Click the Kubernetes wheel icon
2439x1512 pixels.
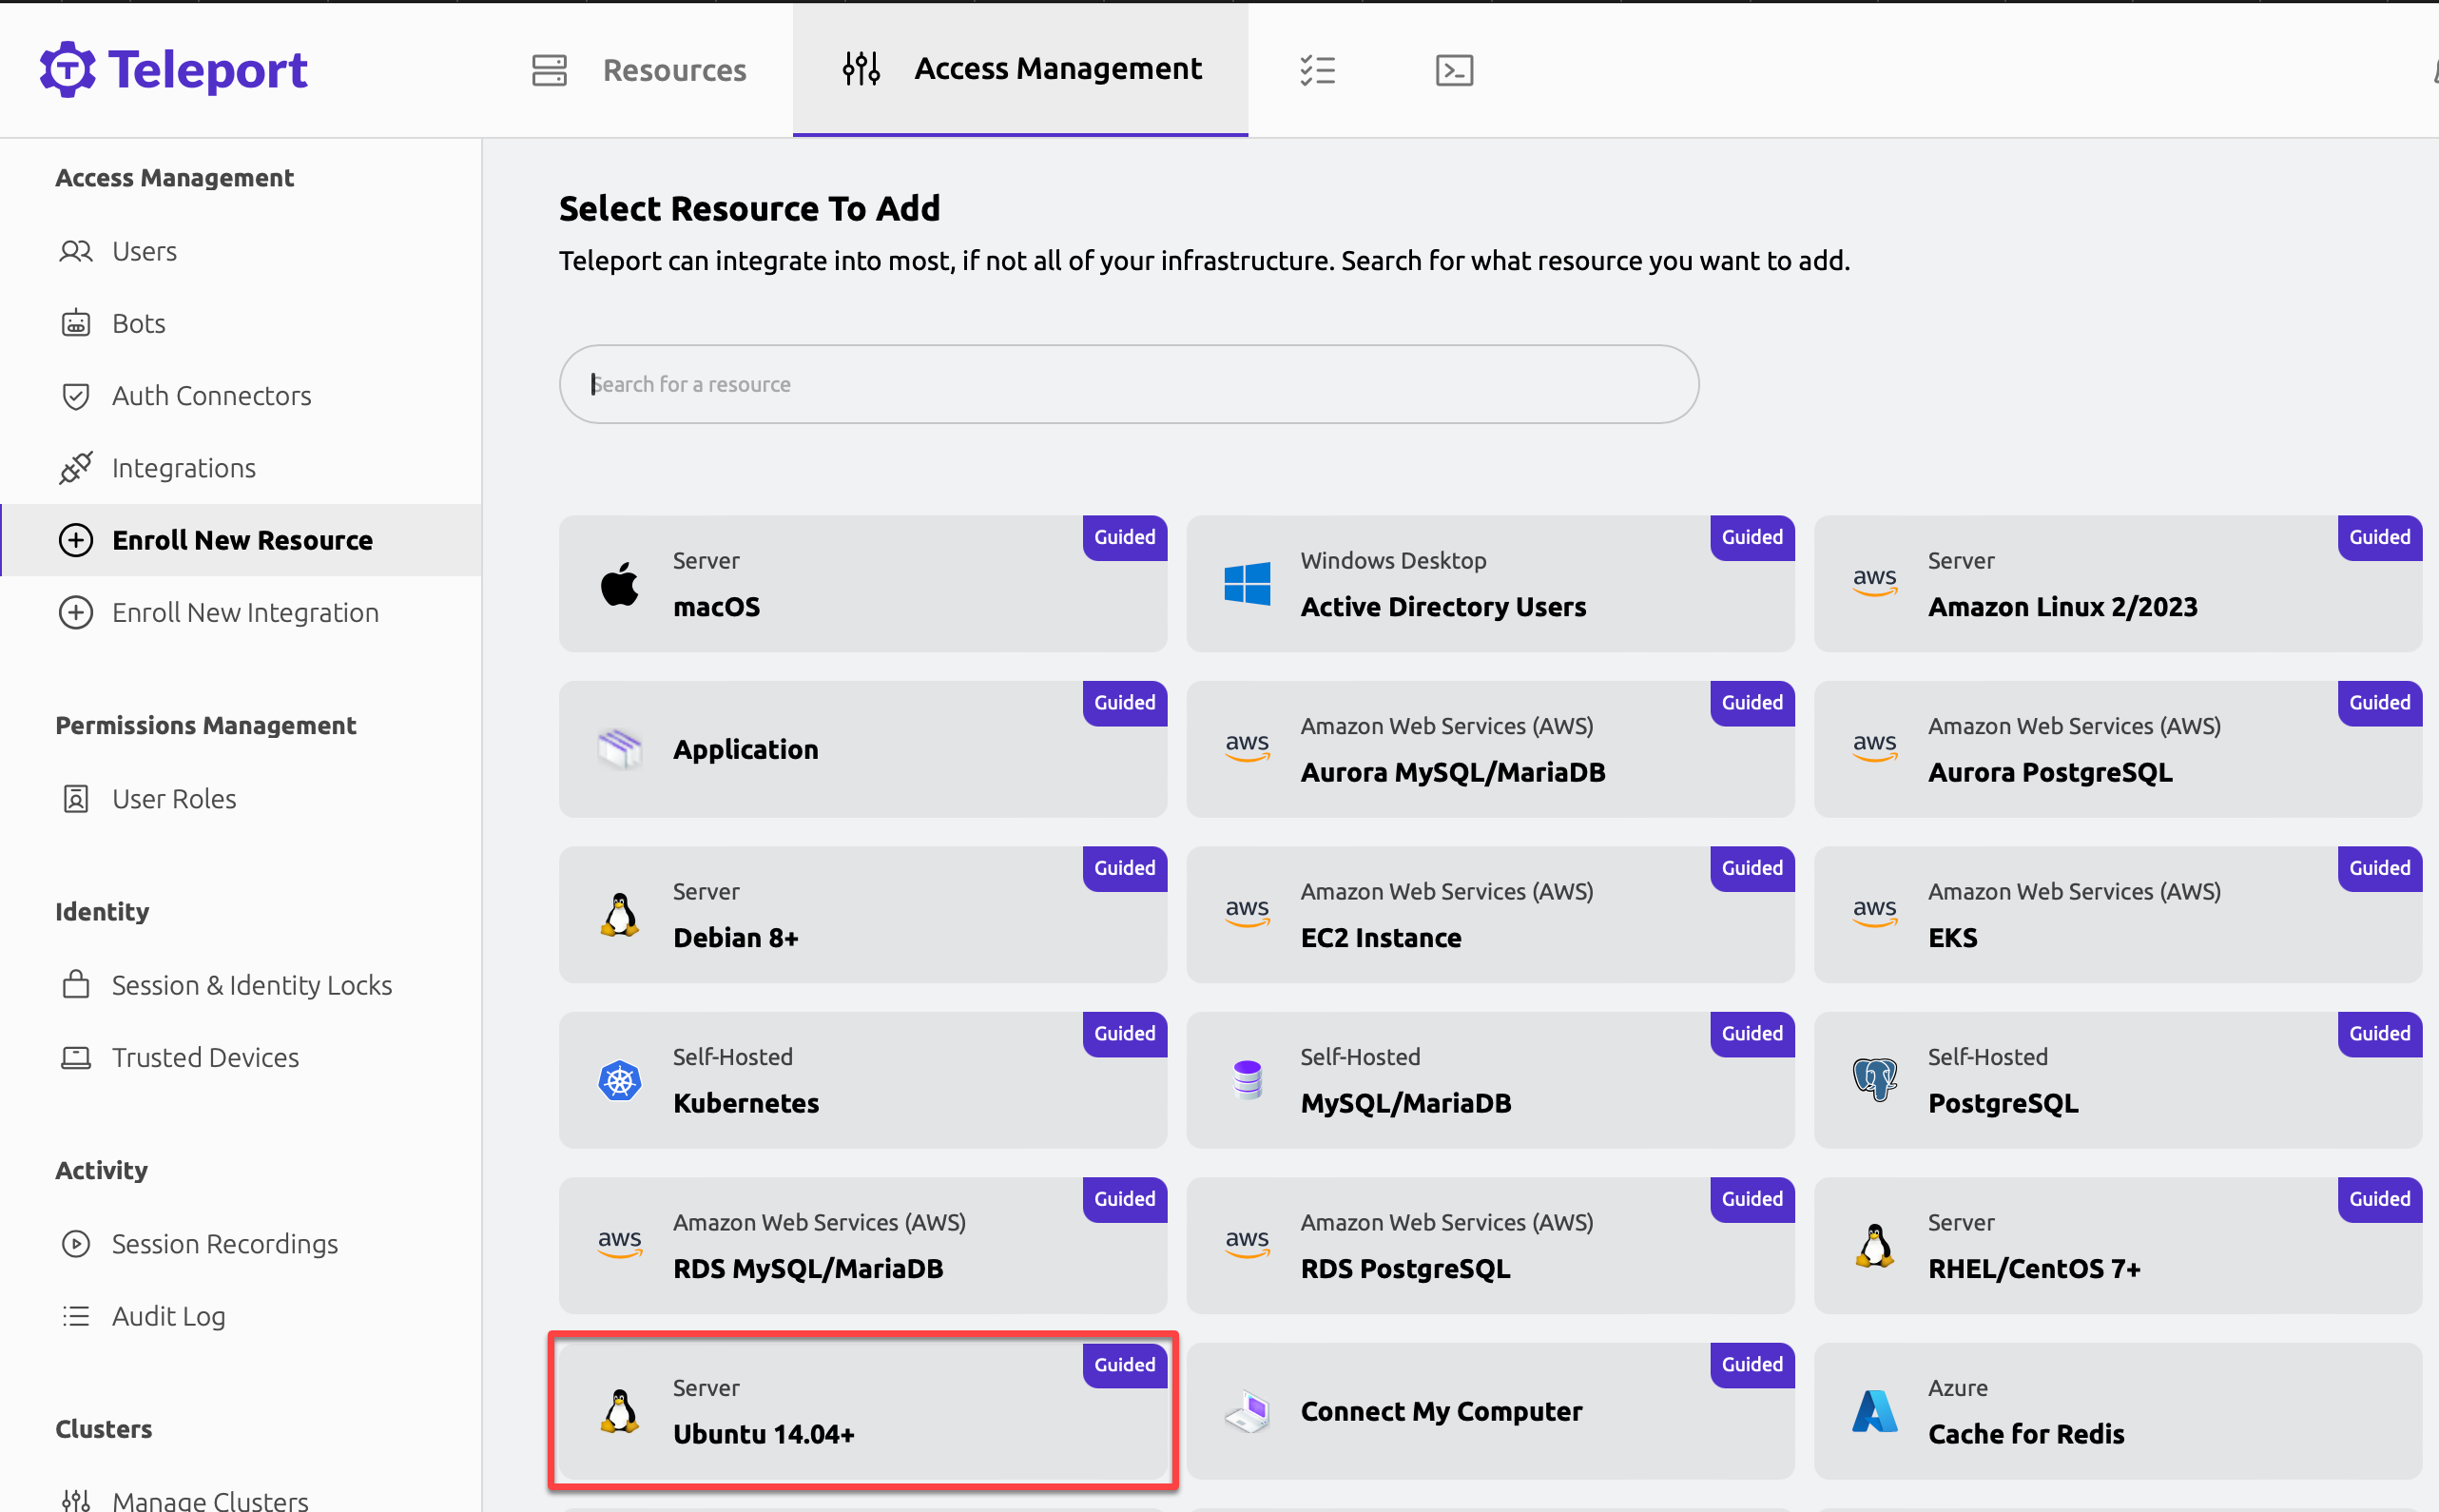coord(620,1080)
